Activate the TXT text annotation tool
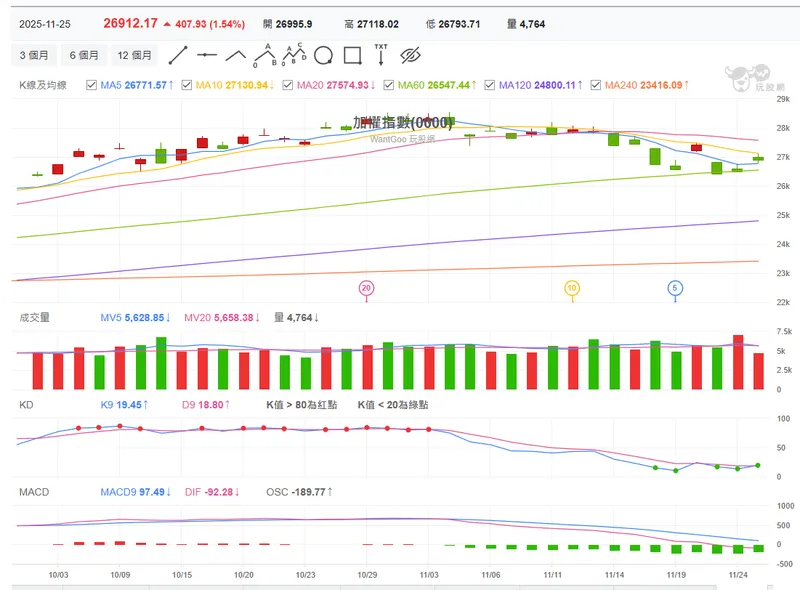This screenshot has height=590, width=800. [381, 55]
